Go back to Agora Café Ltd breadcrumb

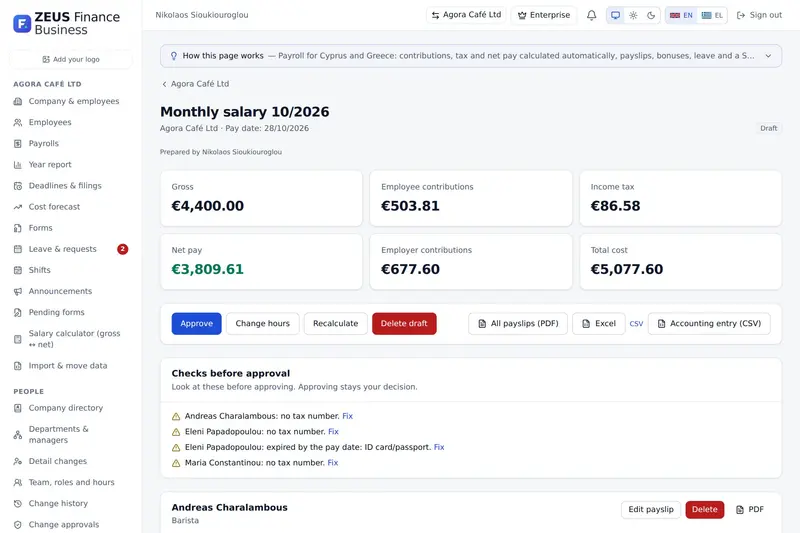coord(195,84)
